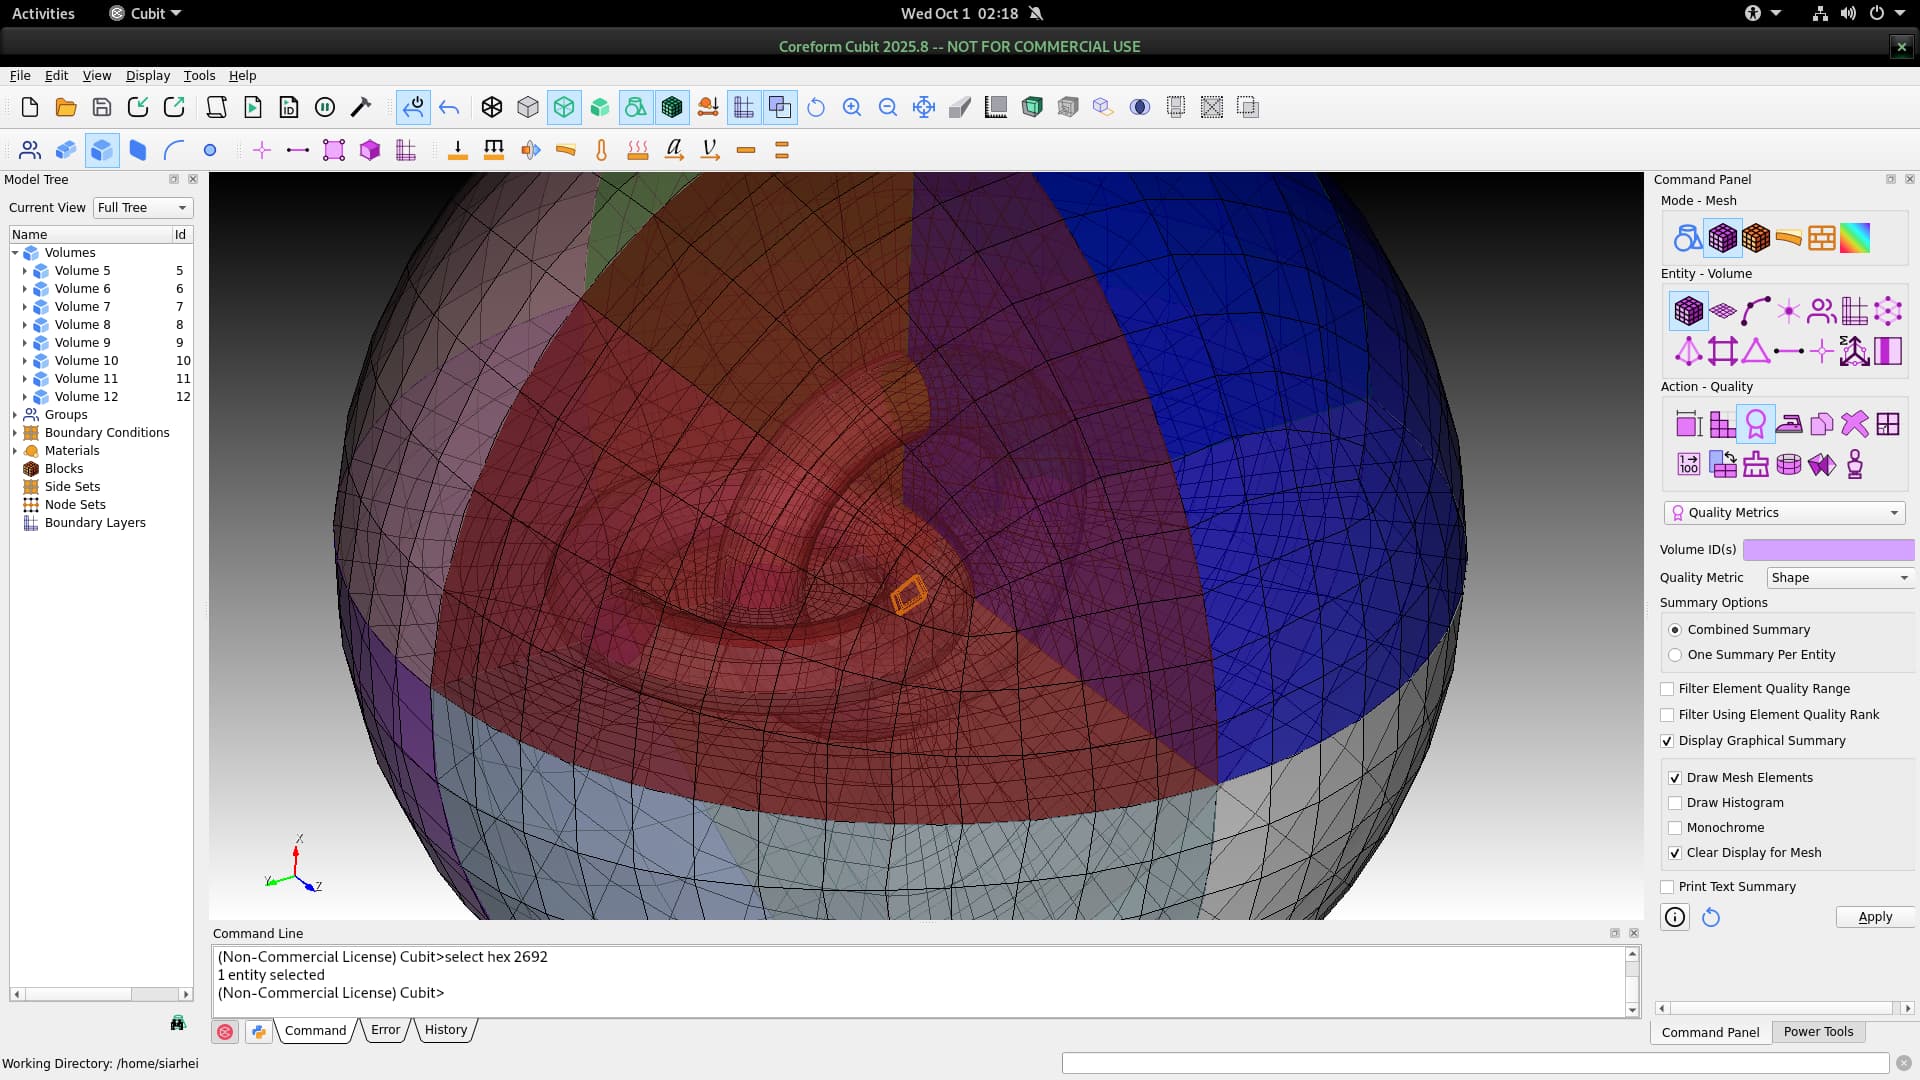Open the Tools menu
Viewport: 1920px width, 1080px height.
(x=199, y=76)
